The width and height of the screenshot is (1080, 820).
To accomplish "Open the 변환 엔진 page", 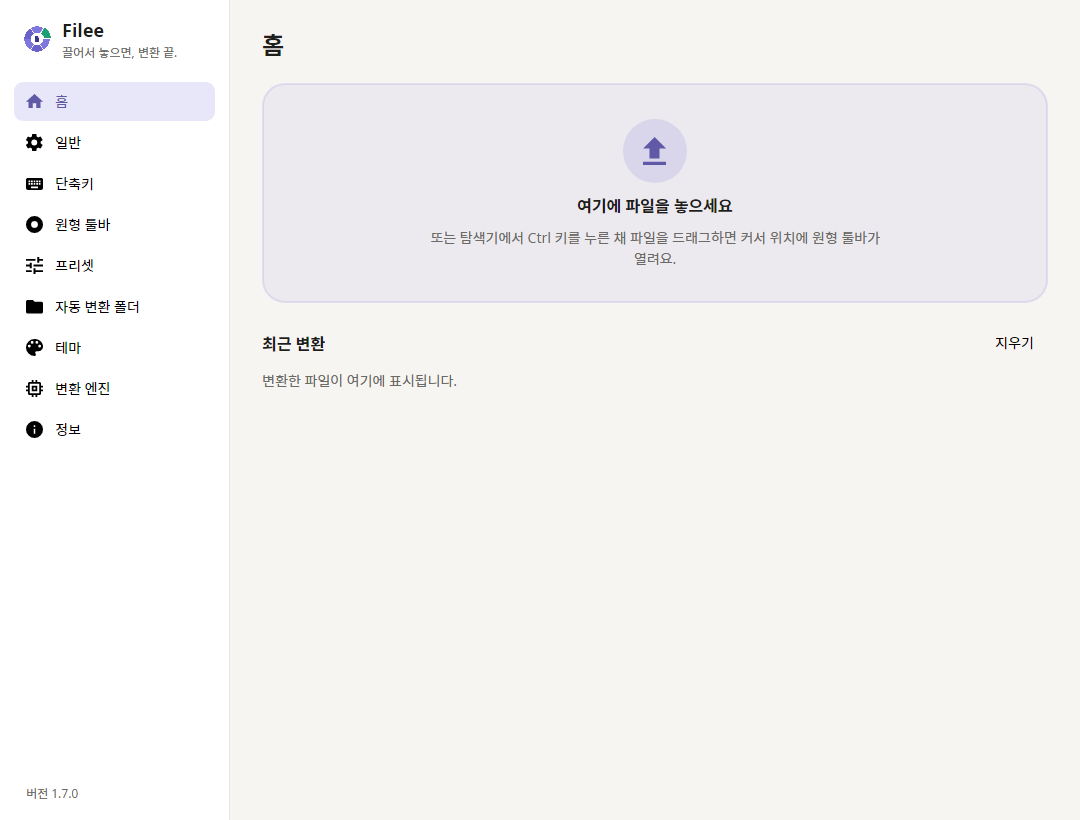I will (114, 388).
